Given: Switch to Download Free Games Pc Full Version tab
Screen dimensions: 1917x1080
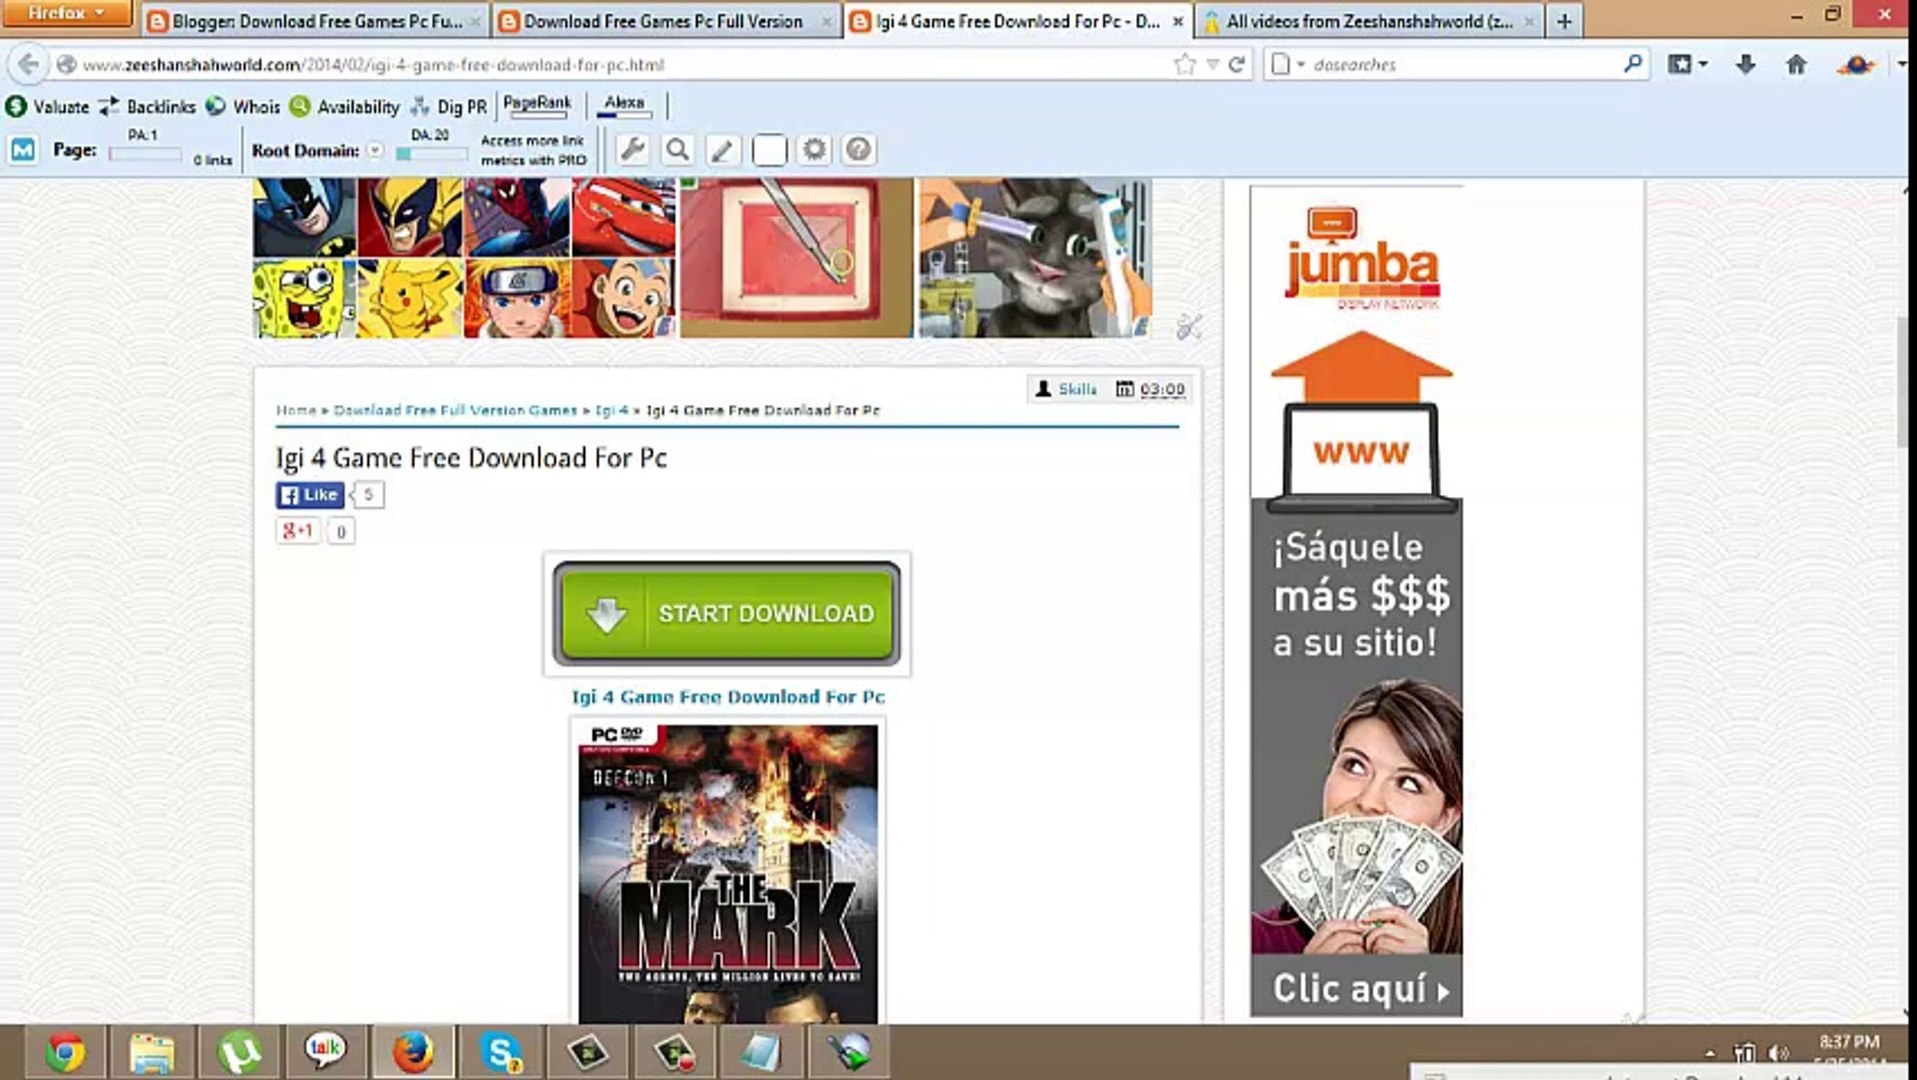Looking at the screenshot, I should coord(666,21).
